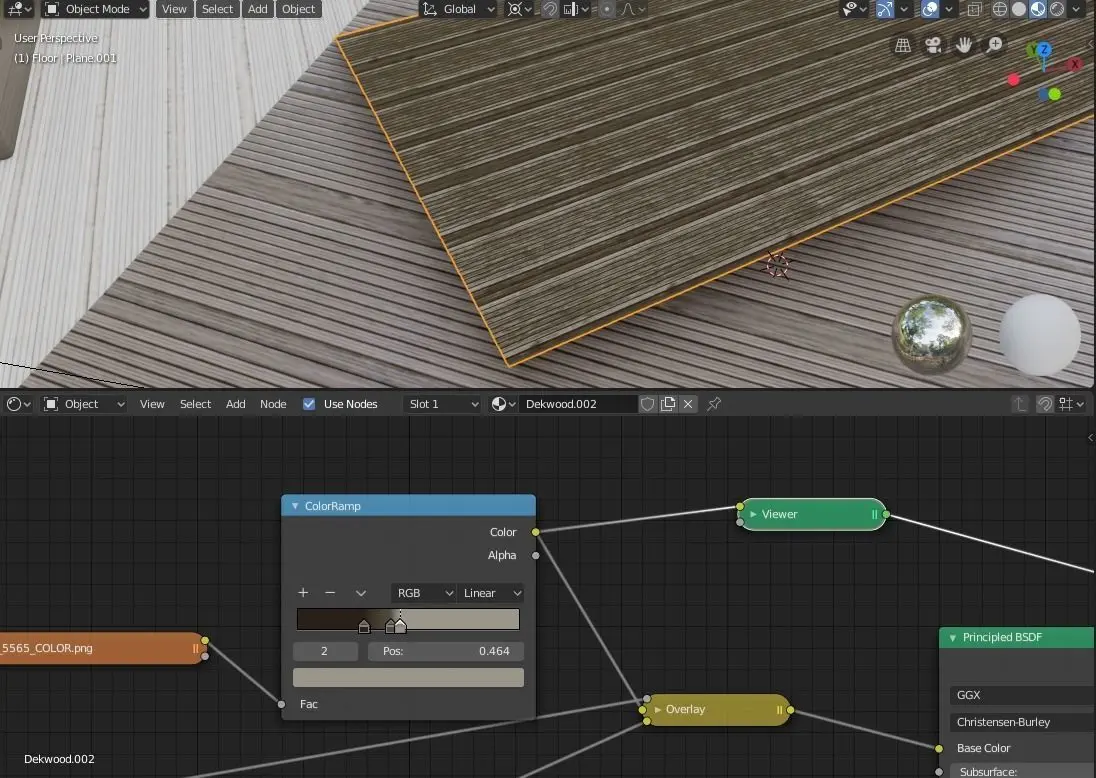This screenshot has width=1096, height=778.
Task: Click the zoom view magnifier icon
Action: point(995,45)
